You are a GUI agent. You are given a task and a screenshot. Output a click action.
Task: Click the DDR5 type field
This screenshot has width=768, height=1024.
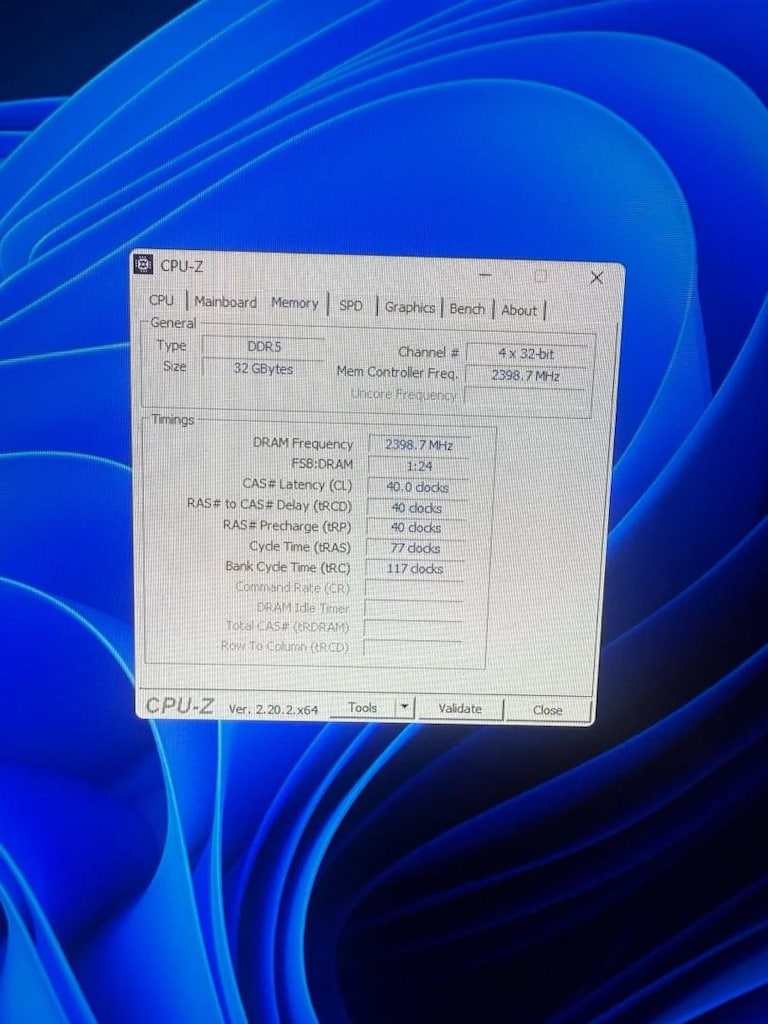tap(263, 346)
